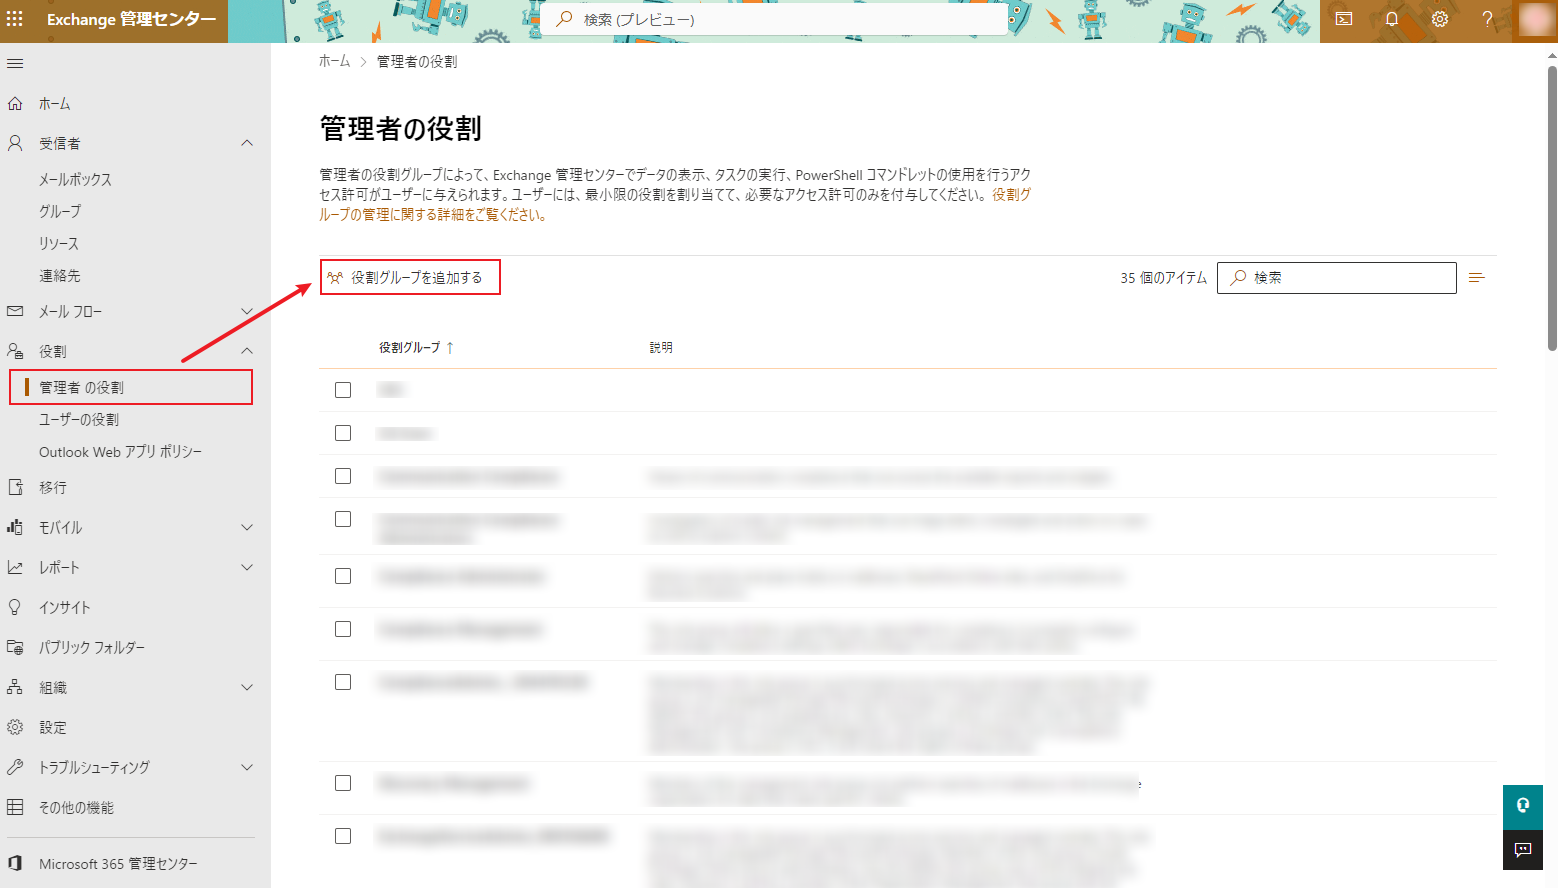Open リソース in sidebar
This screenshot has height=888, width=1558.
59,244
